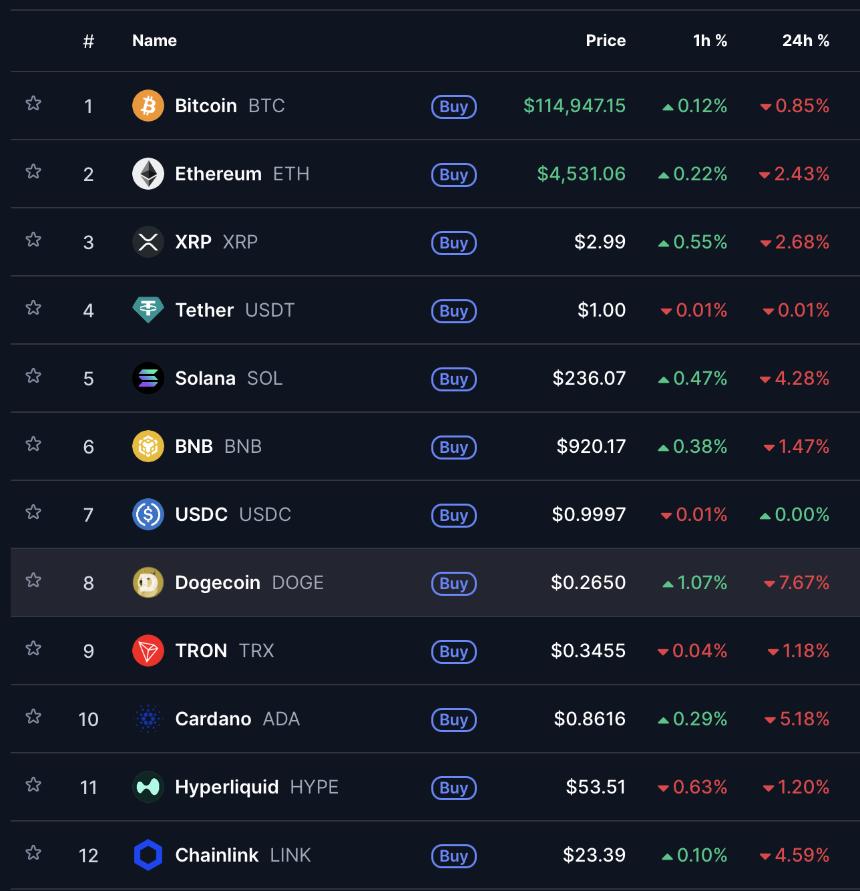Toggle watchlist star for Bitcoin

tap(34, 103)
